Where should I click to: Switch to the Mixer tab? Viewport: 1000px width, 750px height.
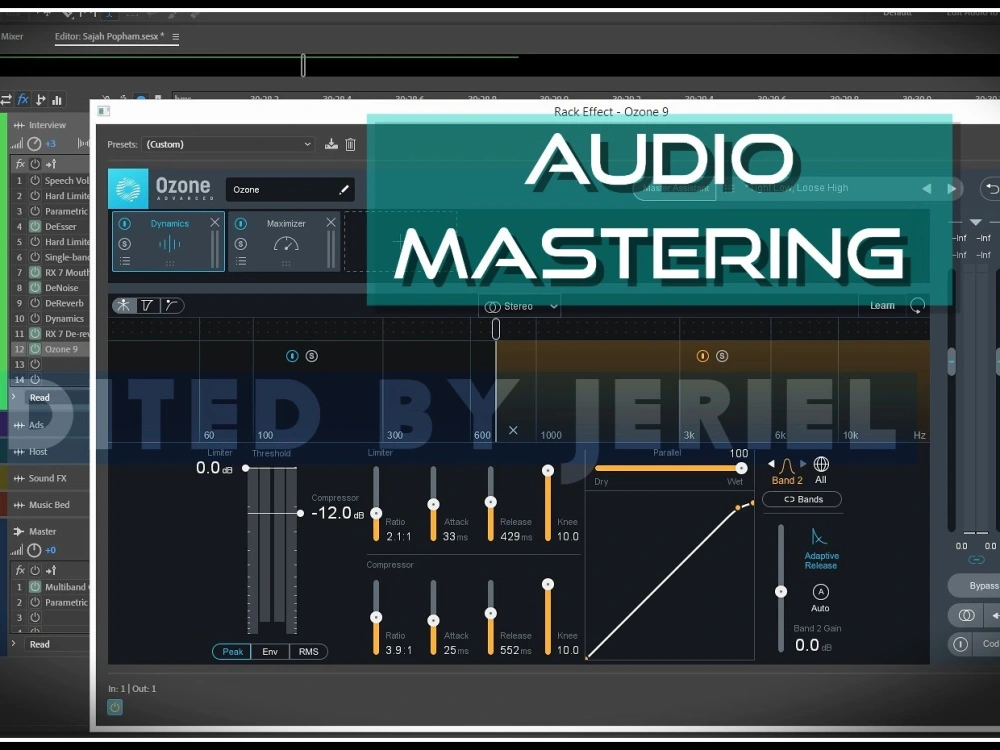(x=12, y=36)
